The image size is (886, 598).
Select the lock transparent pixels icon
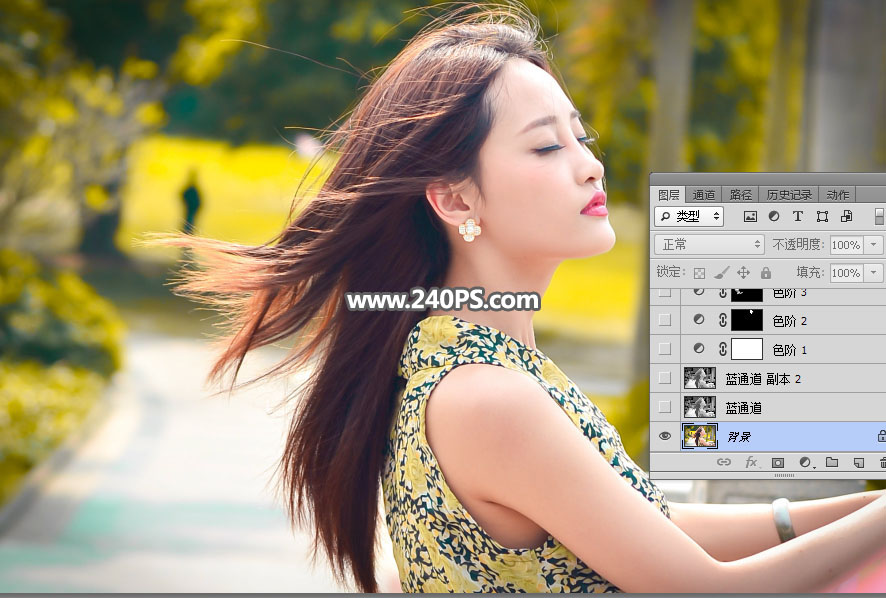(700, 272)
